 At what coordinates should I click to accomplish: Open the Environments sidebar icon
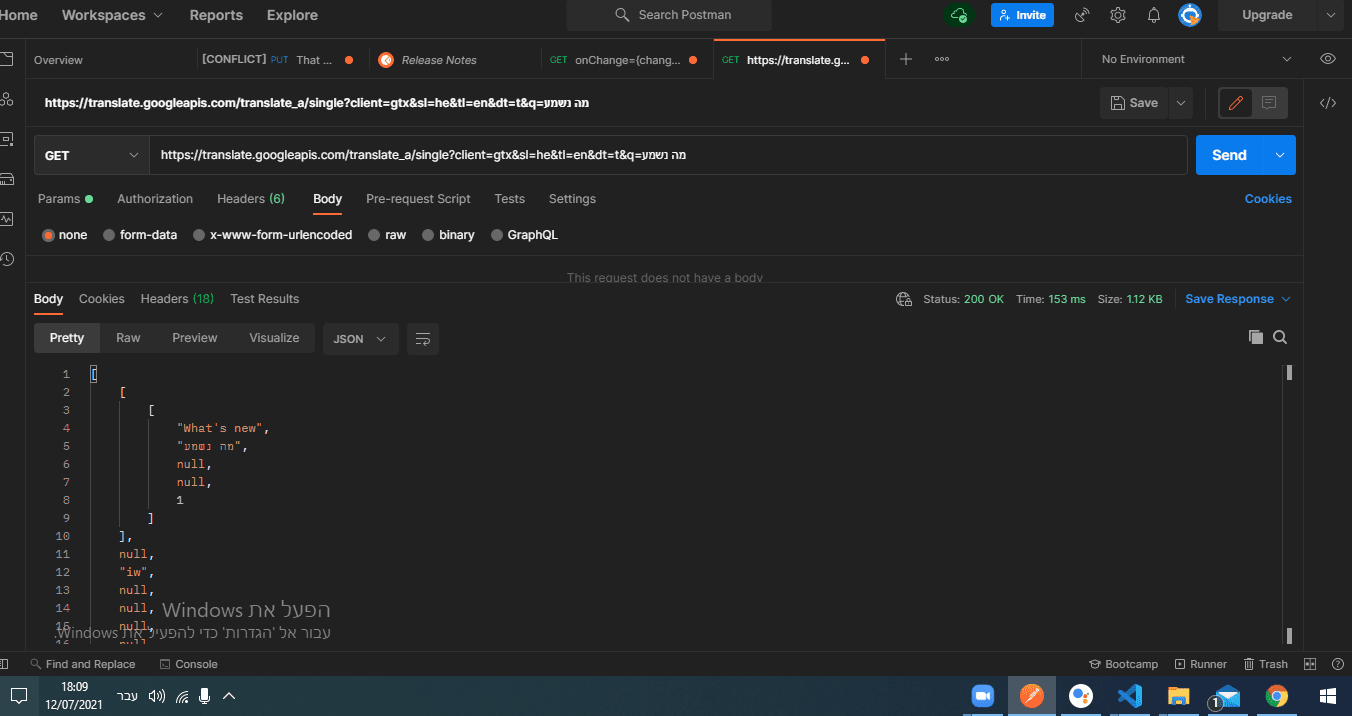(x=7, y=139)
